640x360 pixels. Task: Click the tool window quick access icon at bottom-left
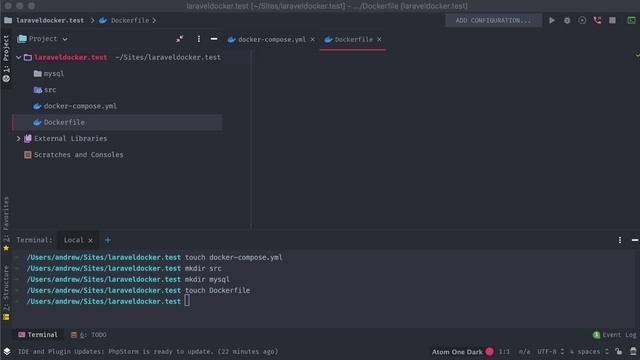7,351
